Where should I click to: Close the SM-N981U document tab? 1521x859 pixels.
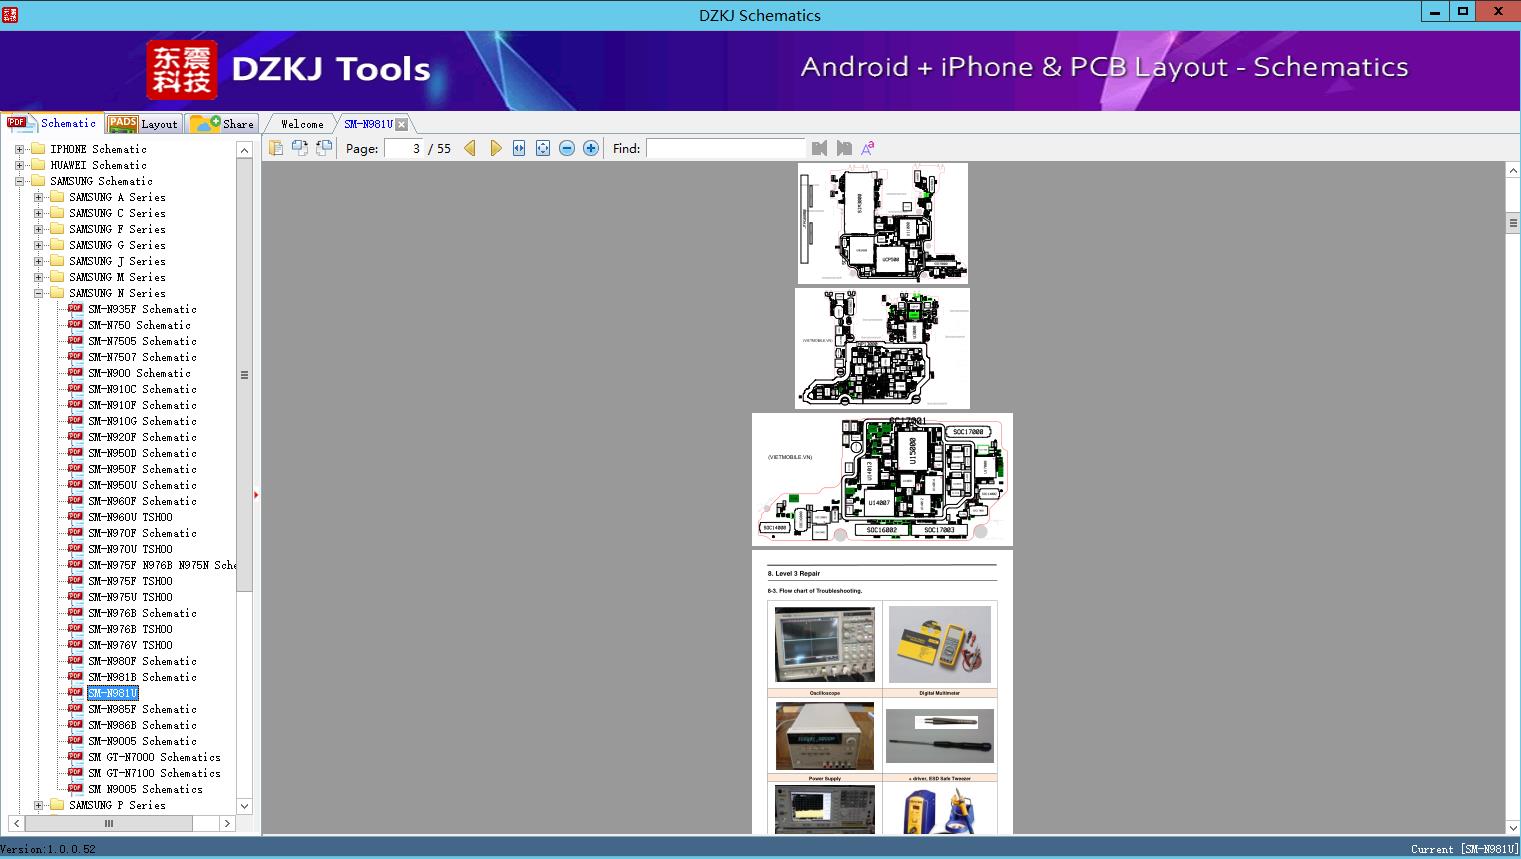pos(402,124)
